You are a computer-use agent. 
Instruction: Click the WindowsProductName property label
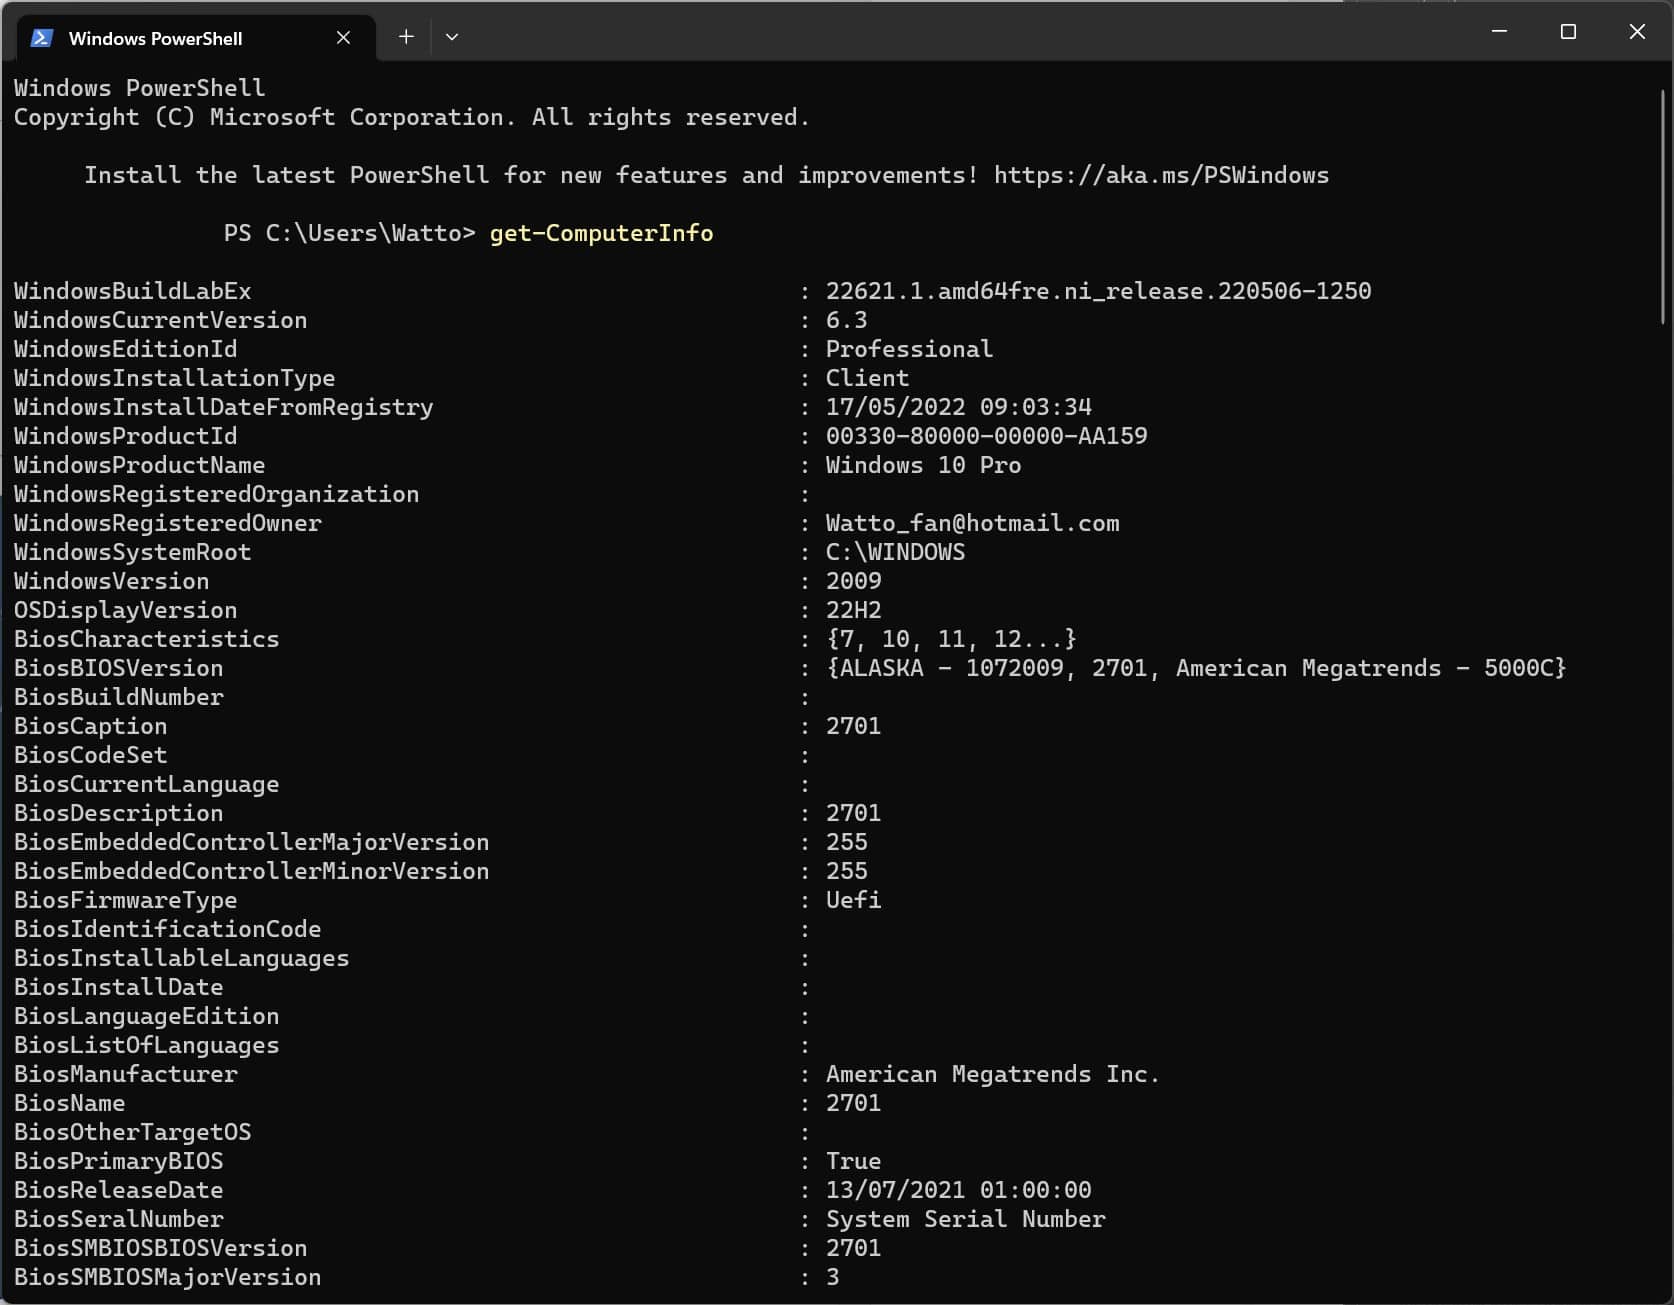coord(139,466)
